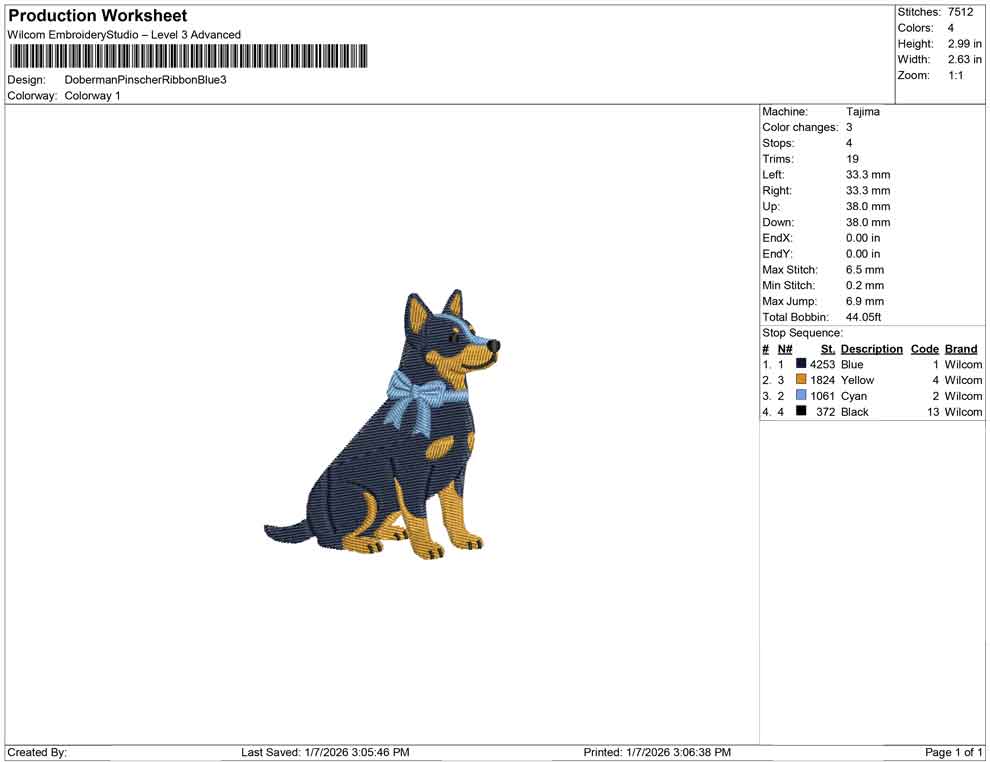Screen dimensions: 990x762
Task: Click the design barcode
Action: coord(190,55)
